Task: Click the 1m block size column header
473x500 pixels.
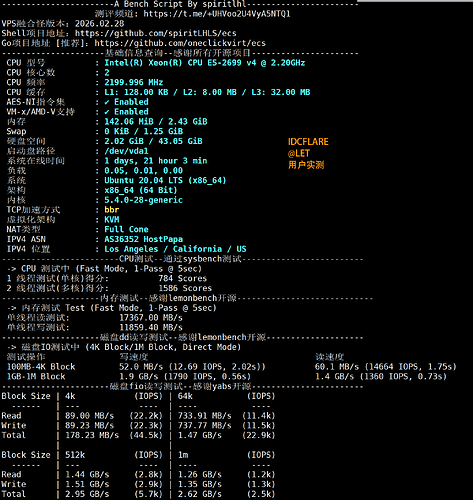Action: 183,455
